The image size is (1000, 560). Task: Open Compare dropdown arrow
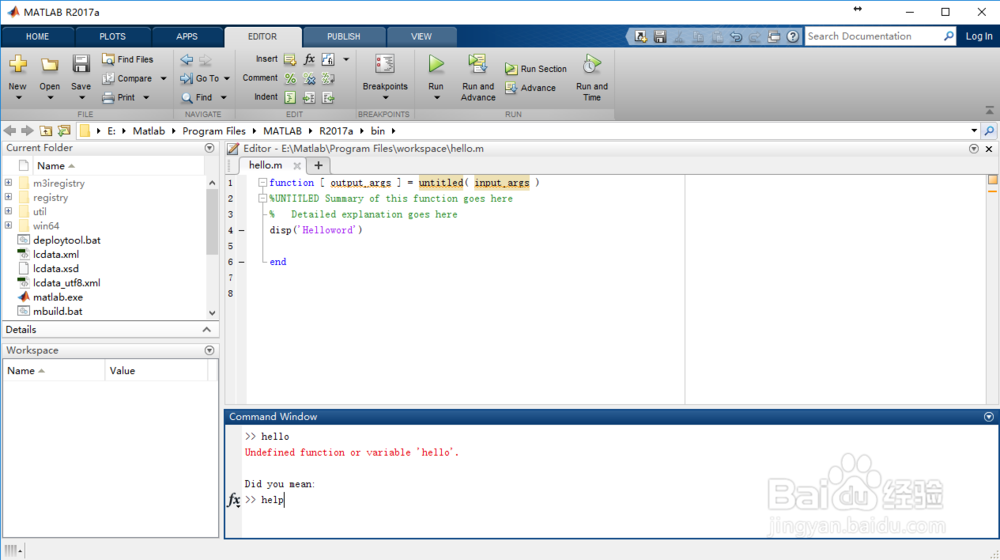(x=163, y=78)
